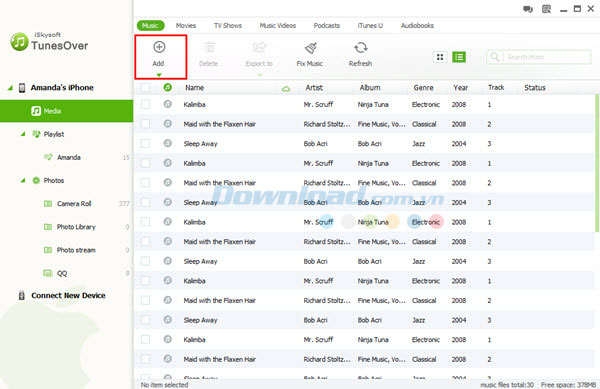Collapse the Photos section arrow
Screen dimensions: 600x389
pos(23,181)
